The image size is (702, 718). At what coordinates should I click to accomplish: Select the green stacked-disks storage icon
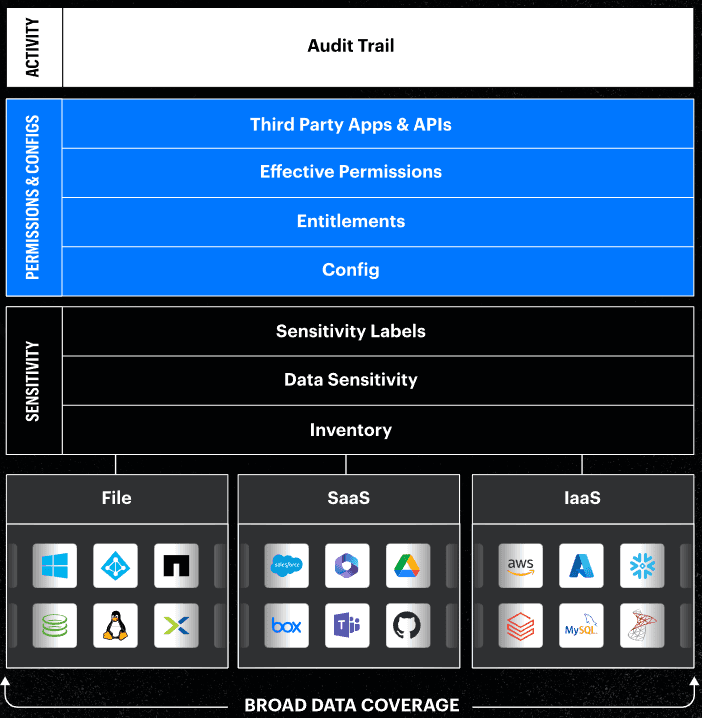tap(55, 626)
